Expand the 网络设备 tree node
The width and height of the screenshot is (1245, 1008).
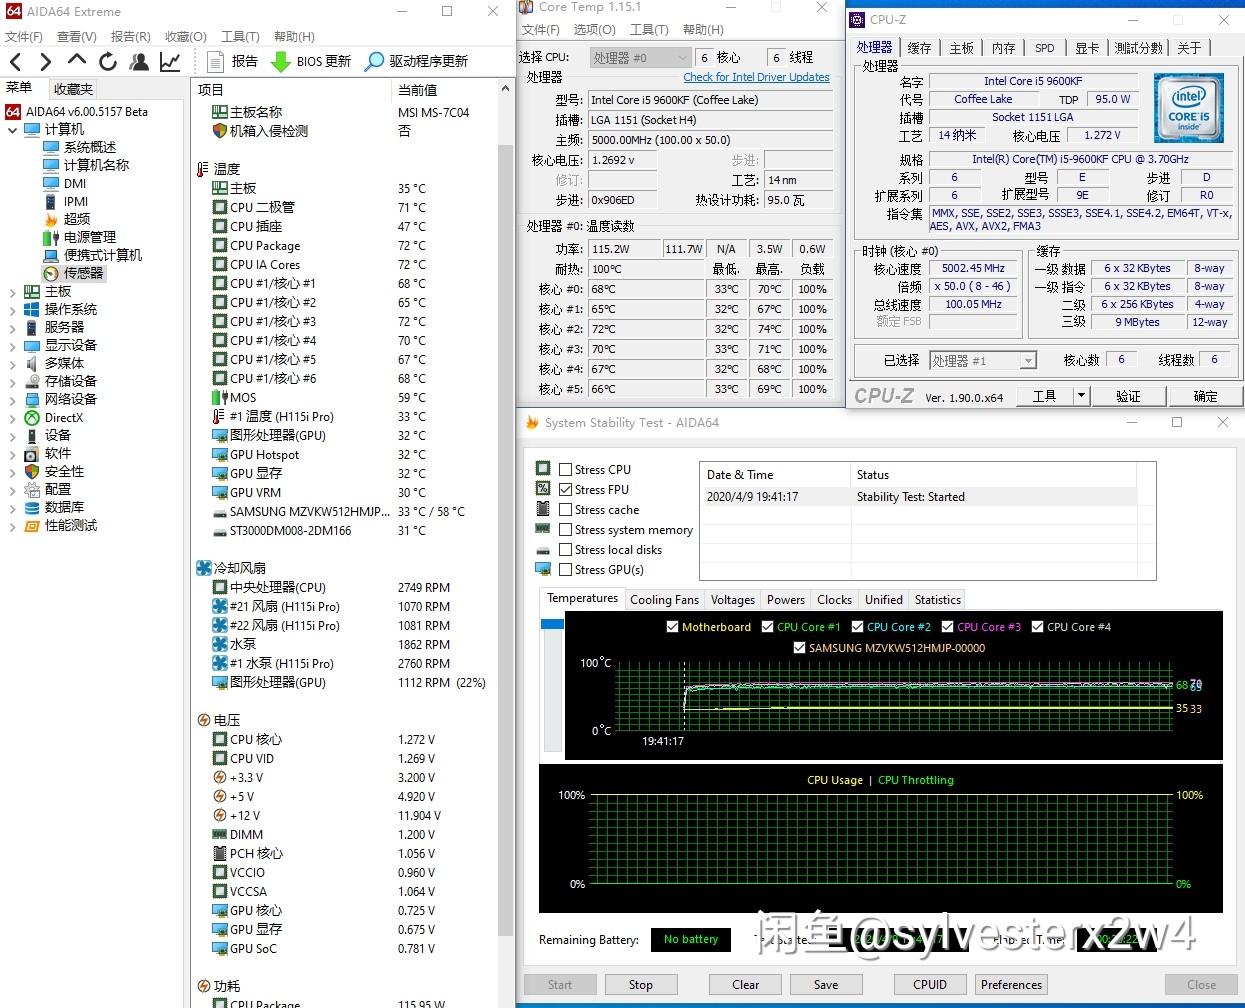click(x=12, y=400)
